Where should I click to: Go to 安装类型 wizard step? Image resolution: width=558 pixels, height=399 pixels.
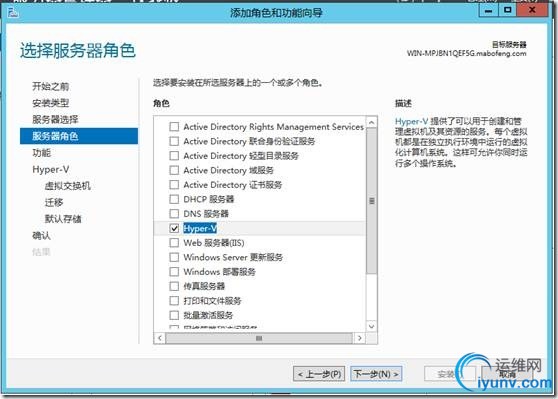51,103
